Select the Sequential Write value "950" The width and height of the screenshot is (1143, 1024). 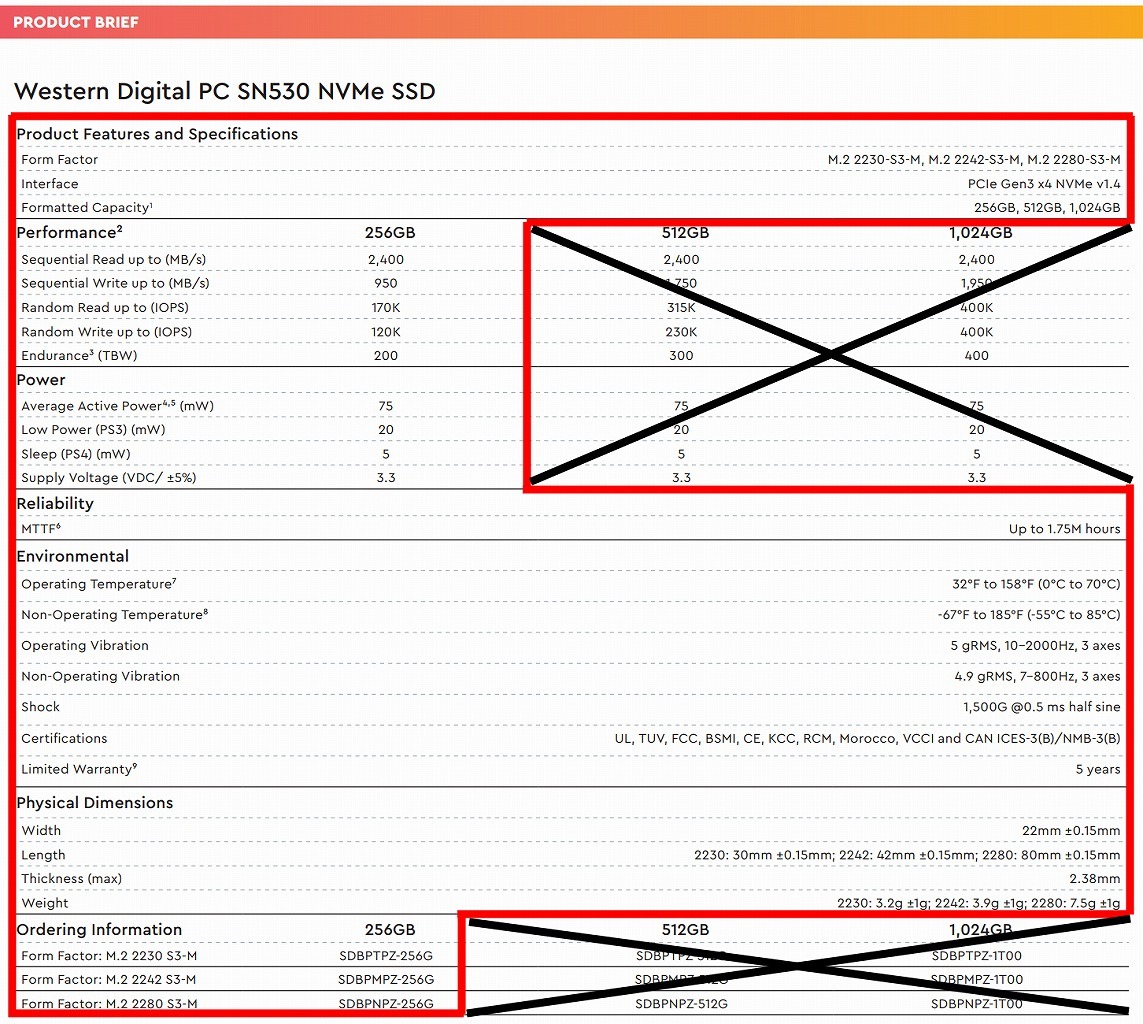click(386, 284)
